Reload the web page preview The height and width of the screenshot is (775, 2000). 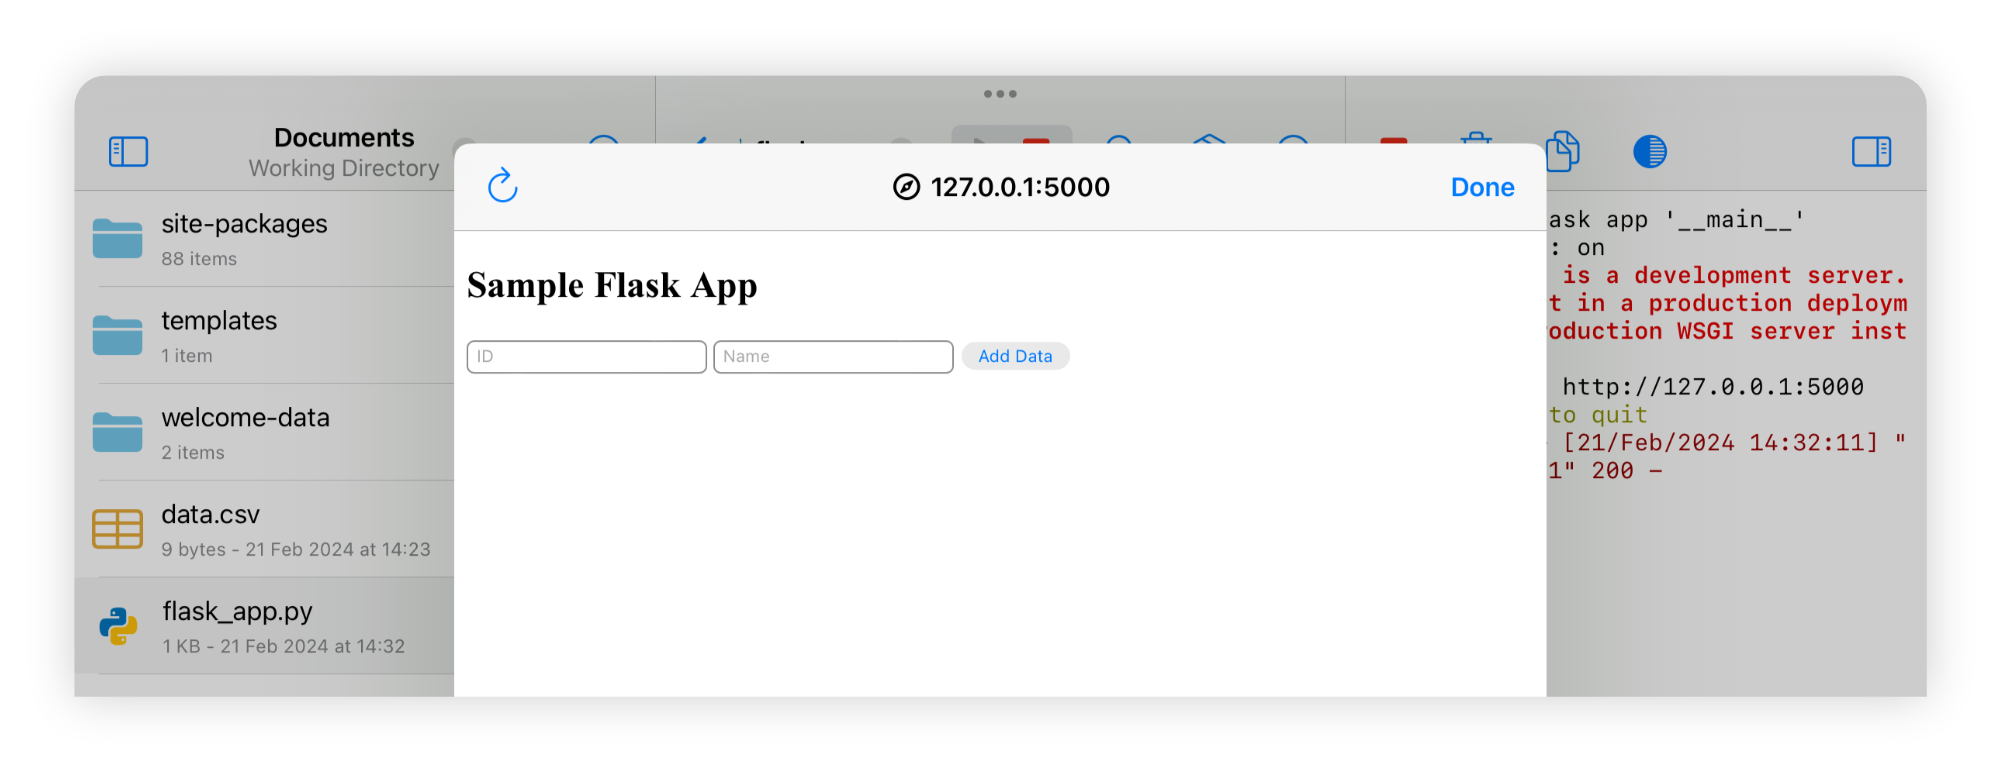502,186
